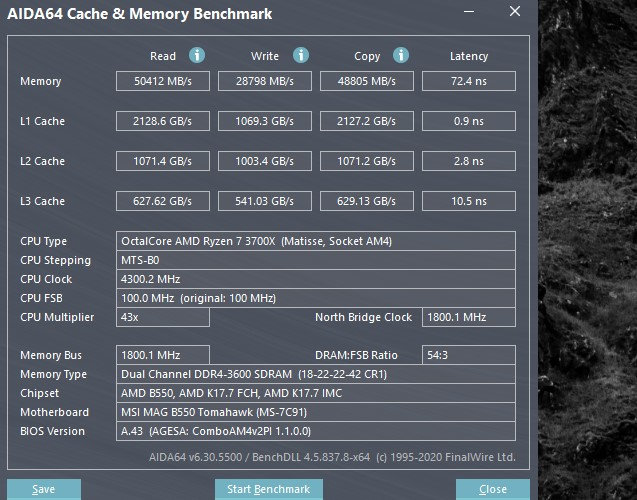
Task: Select L2 Cache latency 2.8 ns
Action: coord(469,161)
